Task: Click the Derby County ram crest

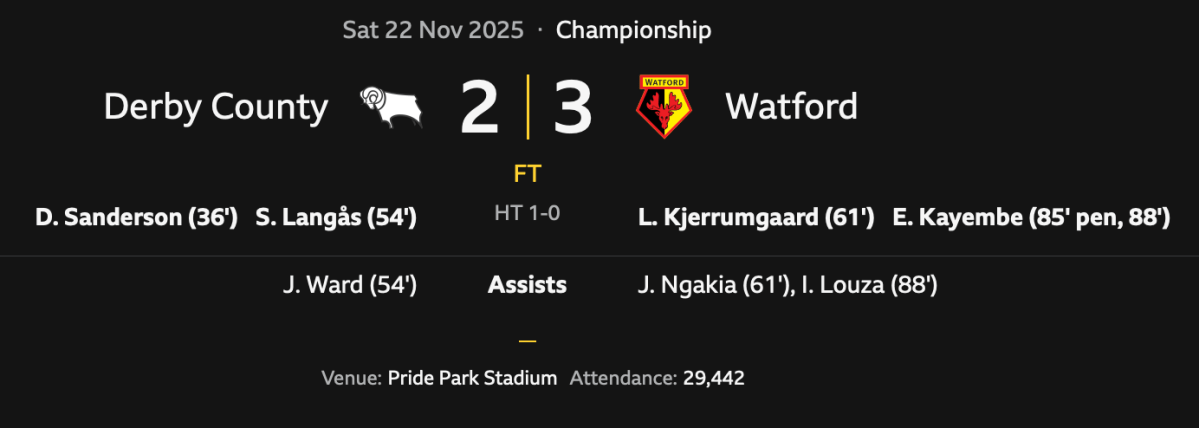Action: [x=391, y=107]
